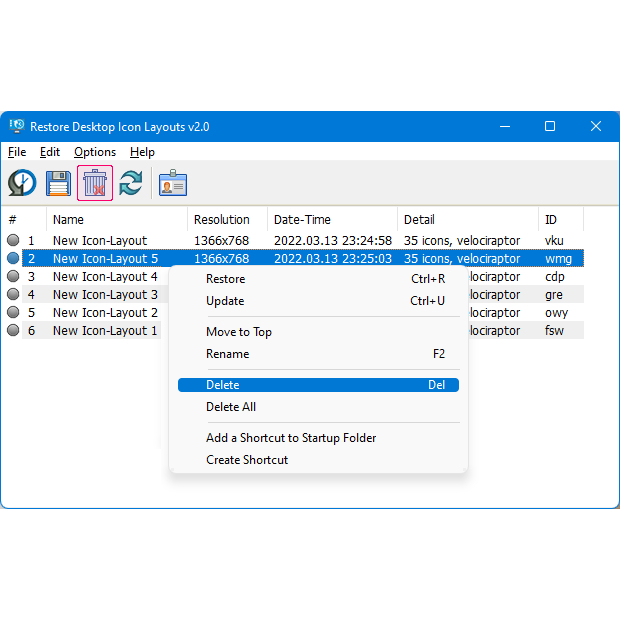Screen dimensions: 620x620
Task: Open the Edit menu
Action: [50, 152]
